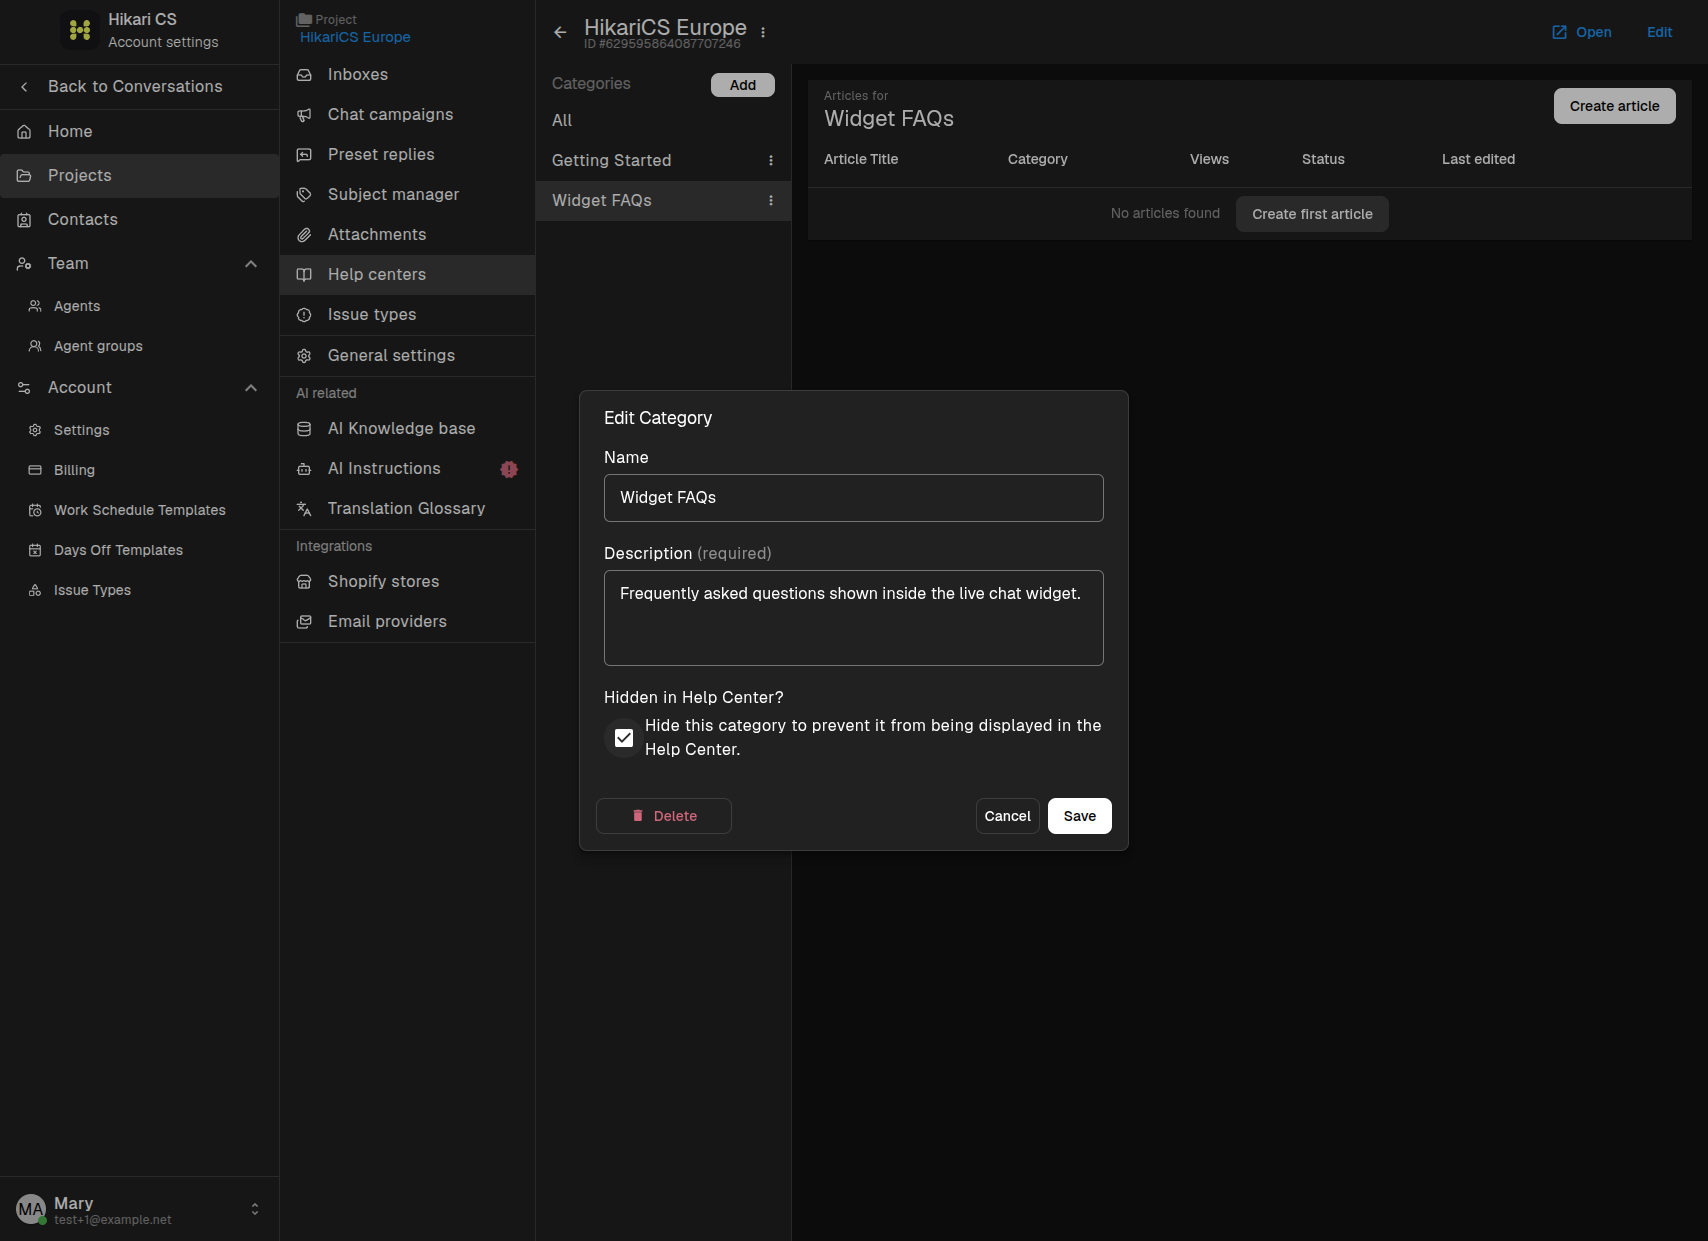
Task: Go back using arrow beside HikariCS Europe
Action: click(560, 32)
